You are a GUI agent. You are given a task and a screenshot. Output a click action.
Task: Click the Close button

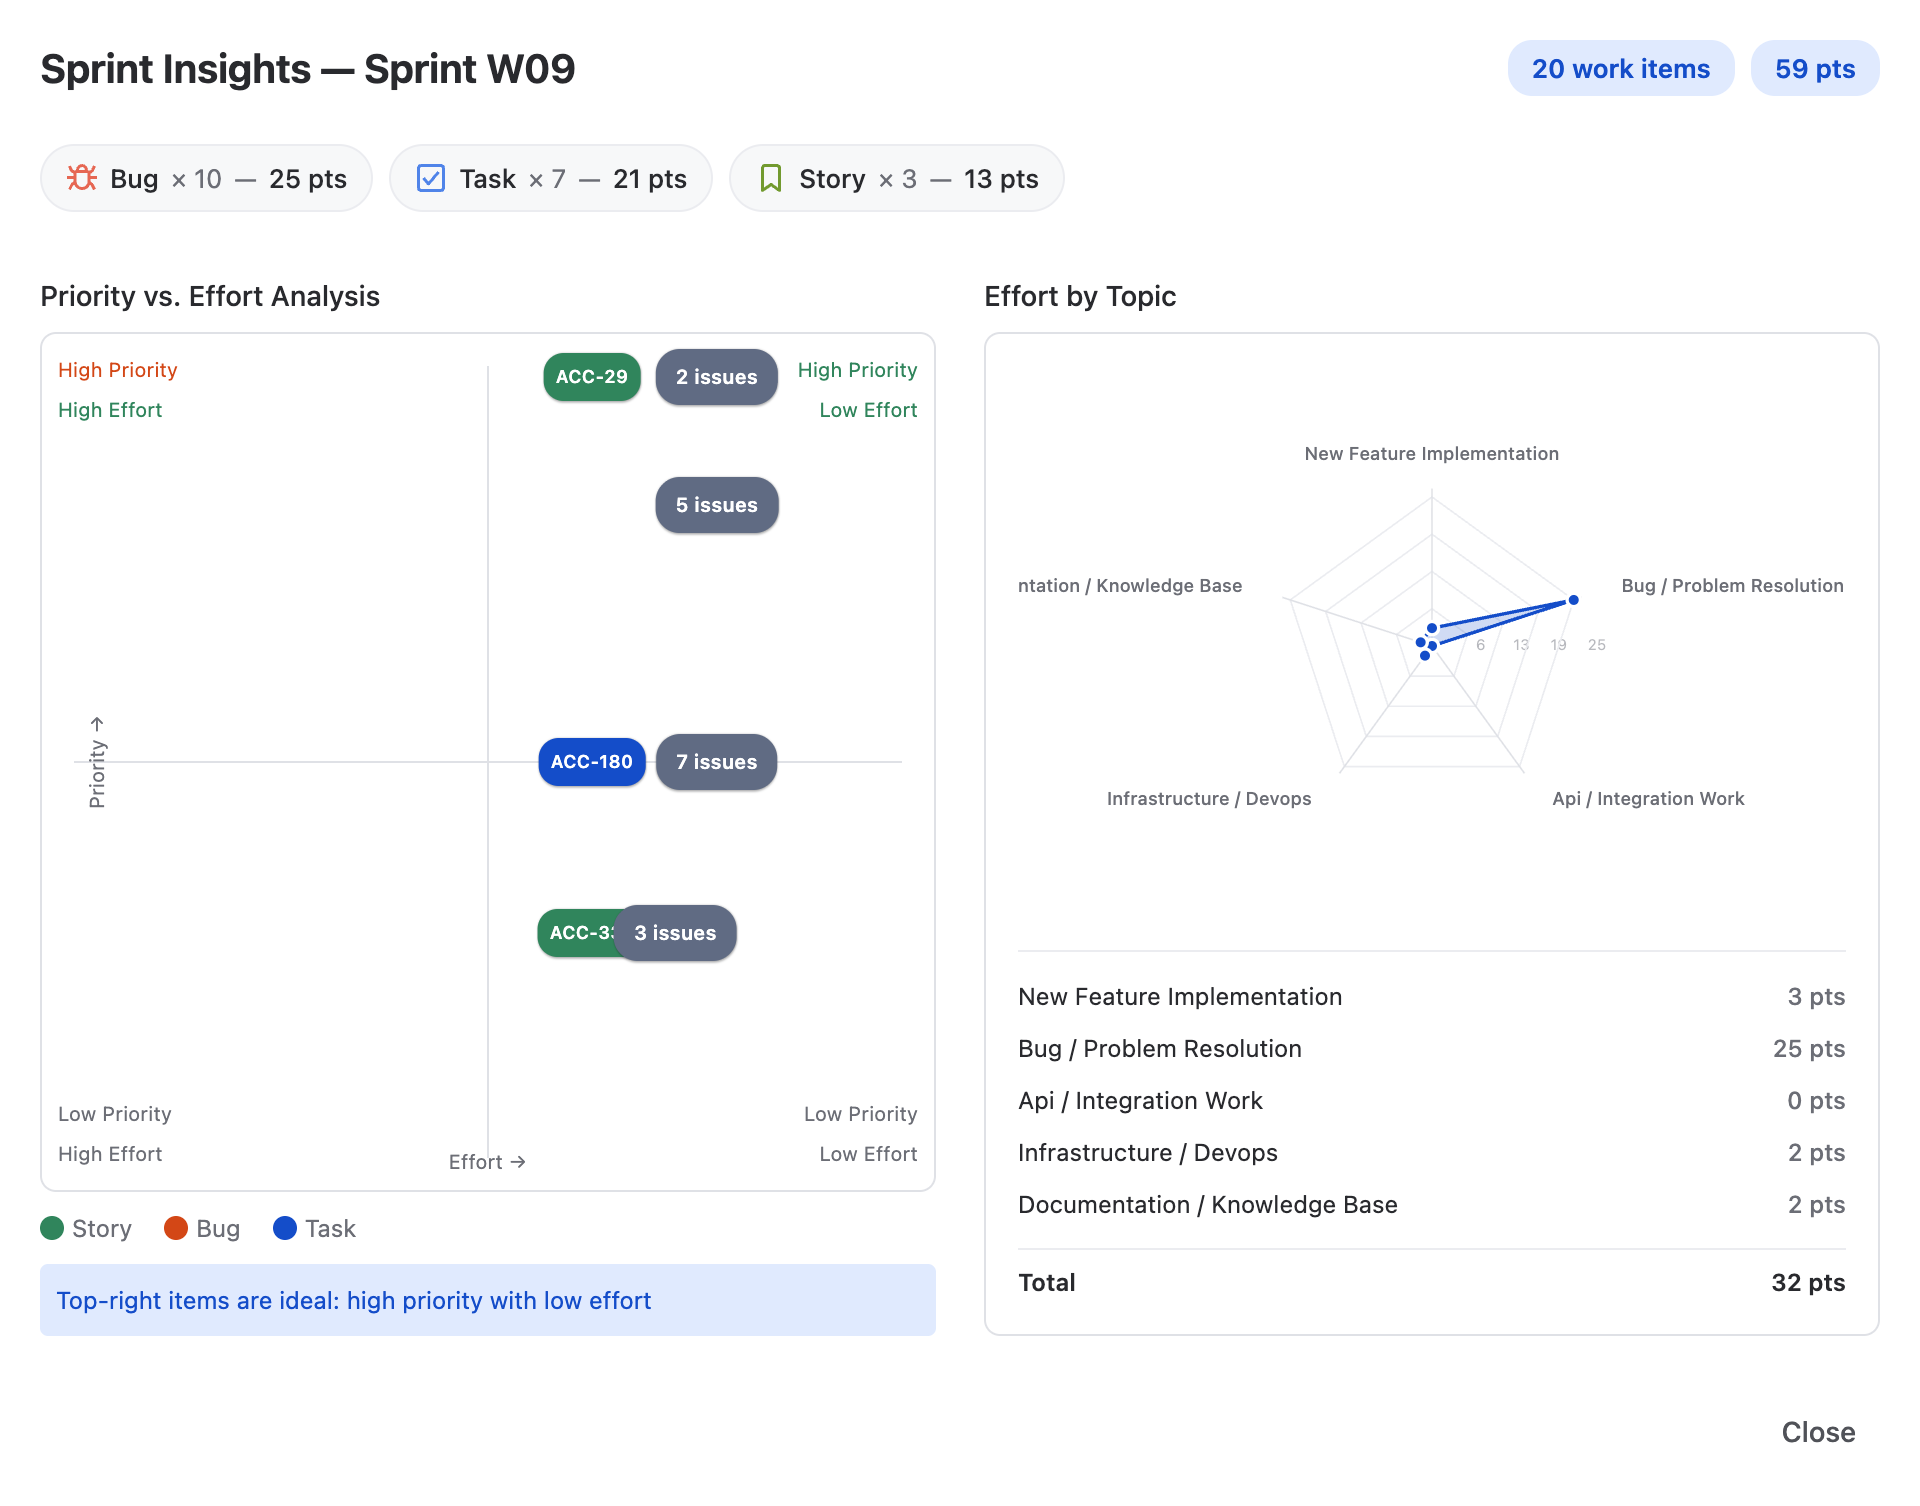[1817, 1432]
